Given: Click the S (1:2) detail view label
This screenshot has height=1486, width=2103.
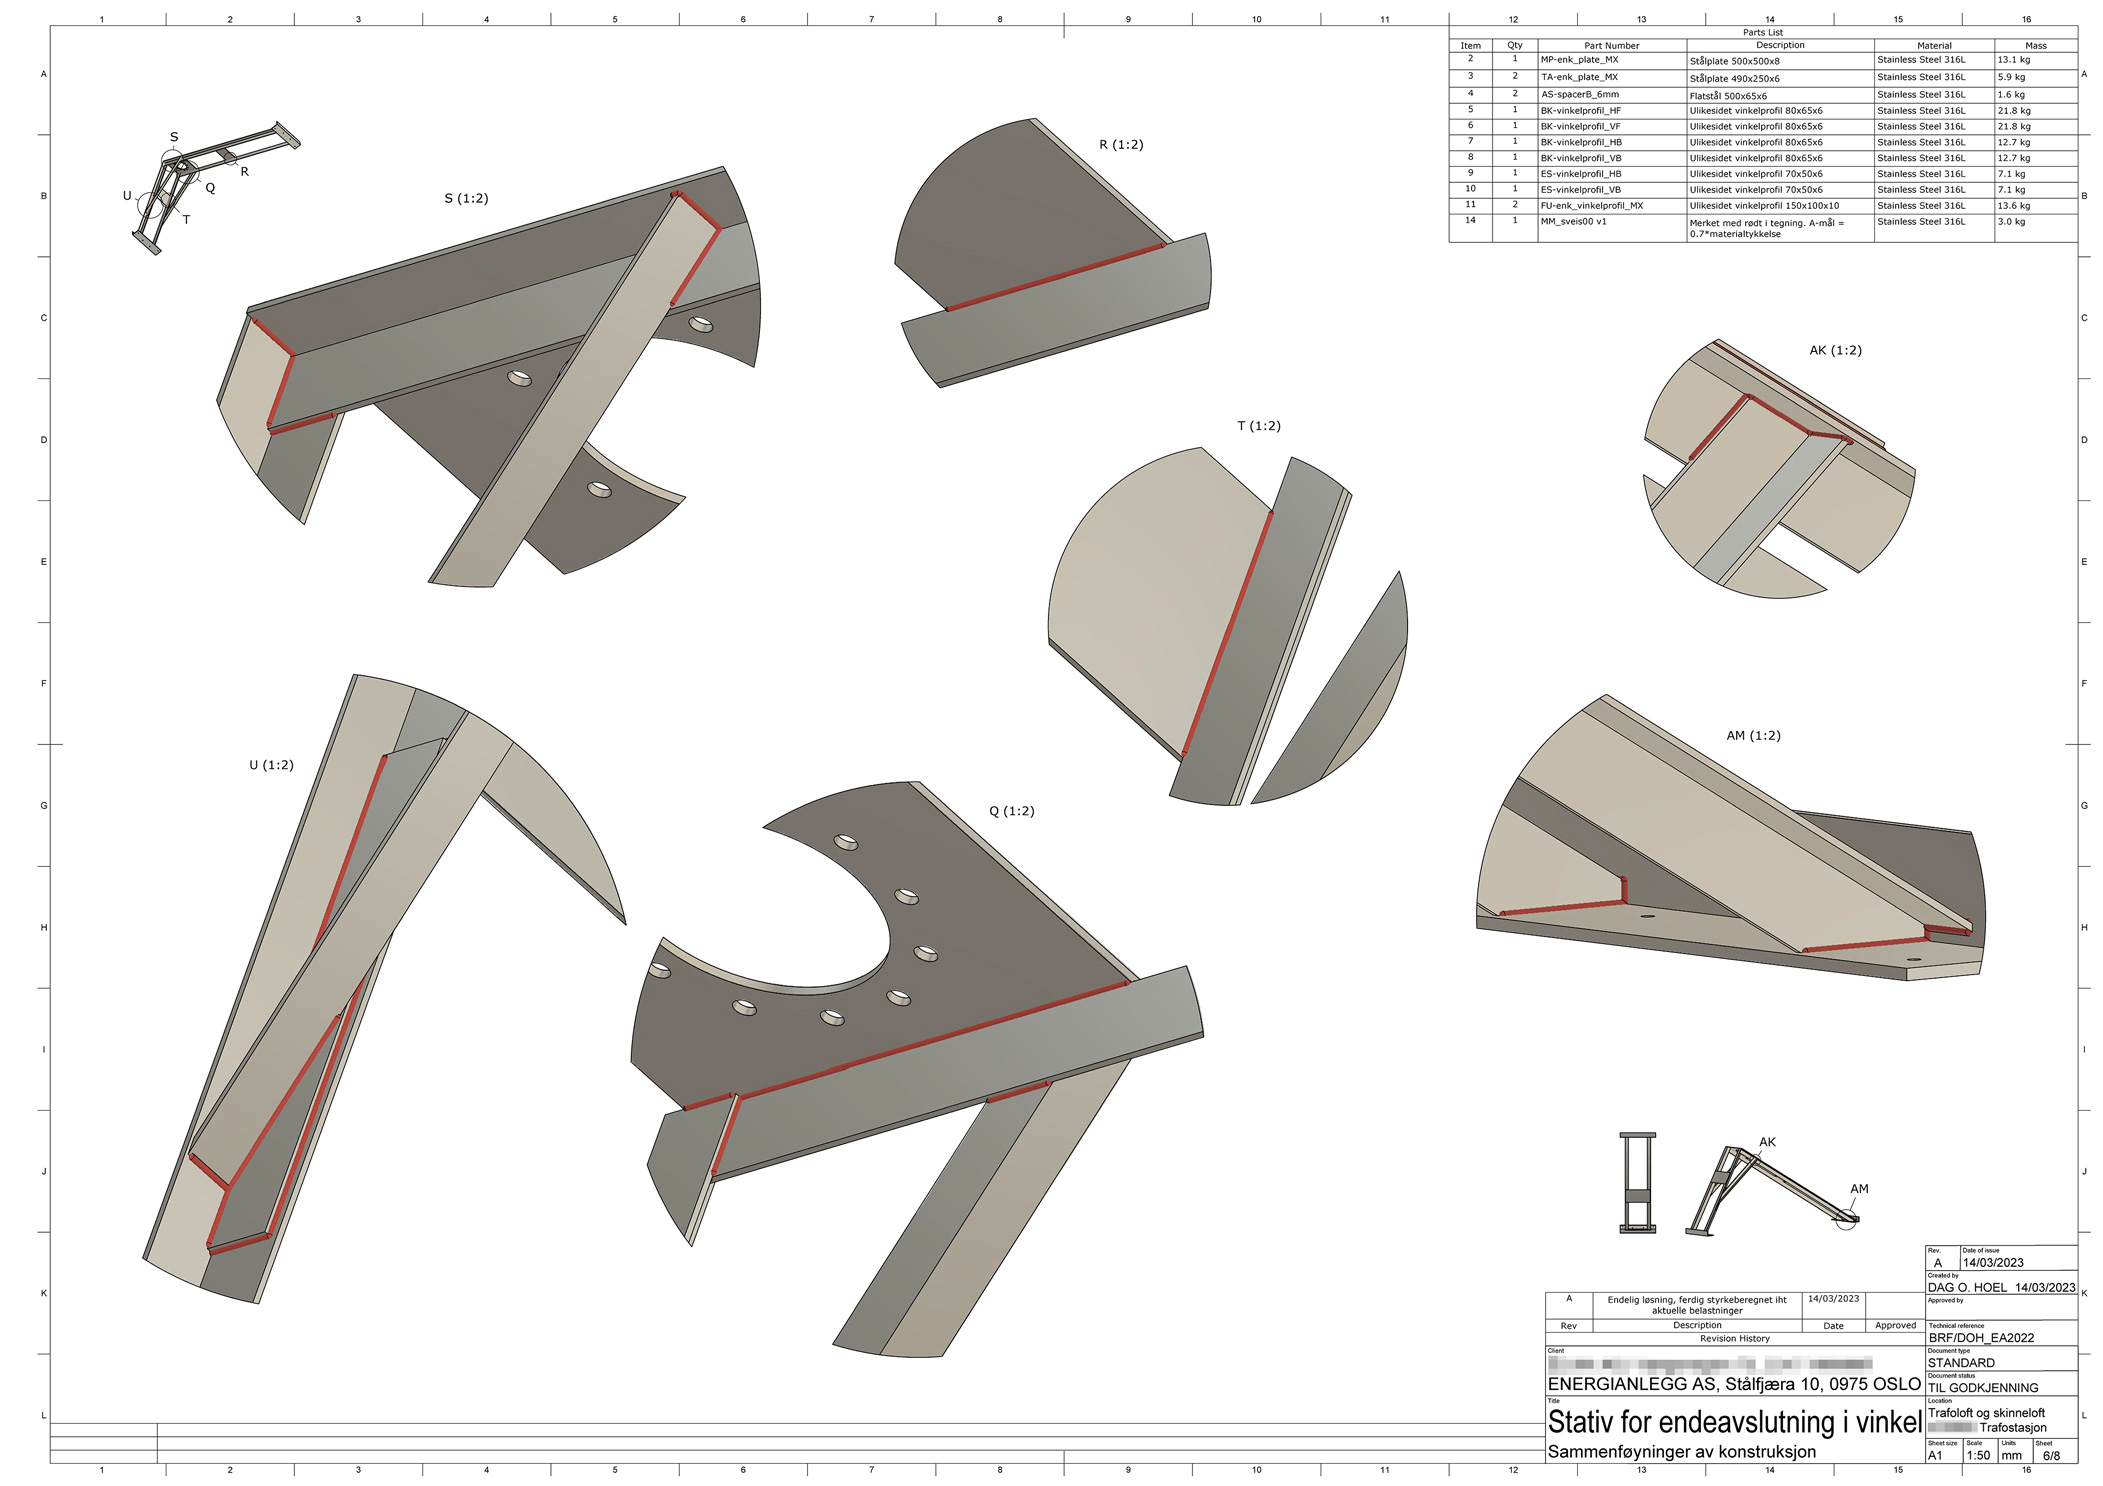Looking at the screenshot, I should (466, 199).
